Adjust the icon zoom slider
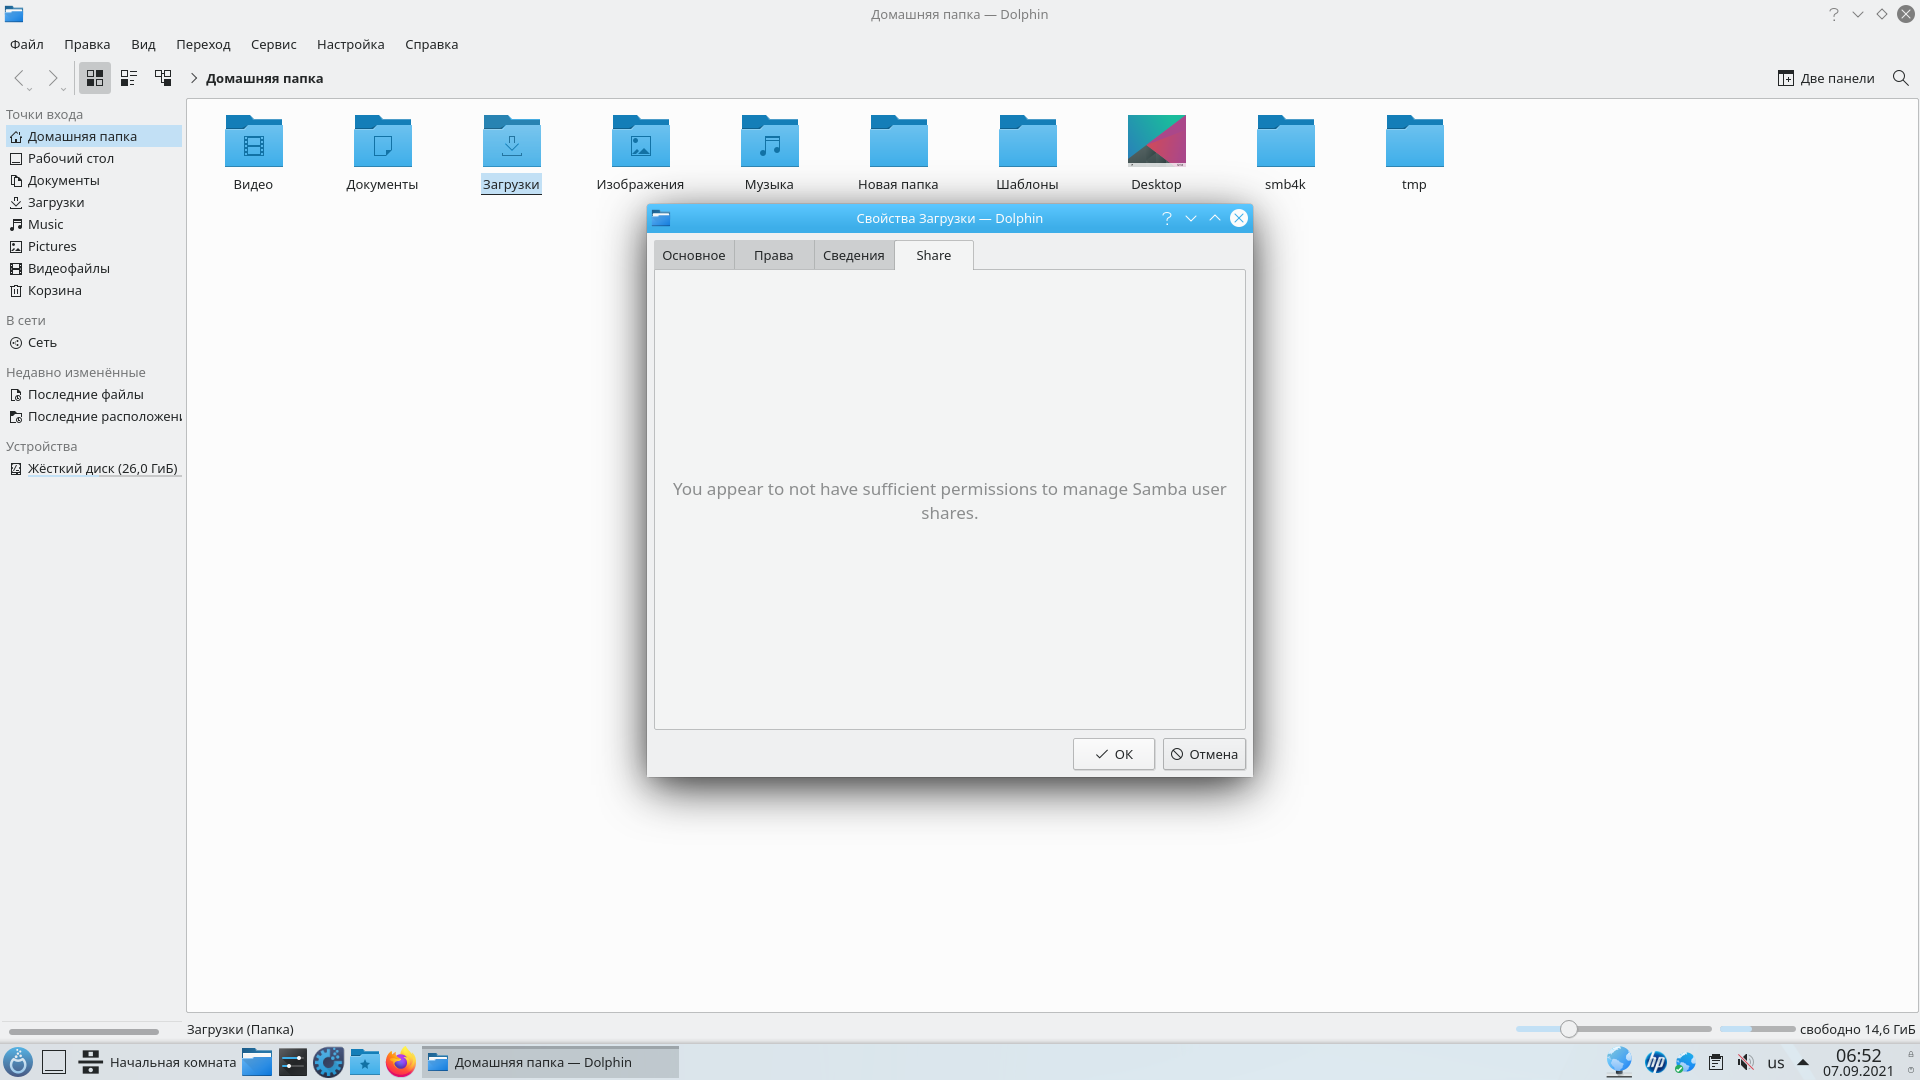The image size is (1920, 1080). (x=1568, y=1029)
